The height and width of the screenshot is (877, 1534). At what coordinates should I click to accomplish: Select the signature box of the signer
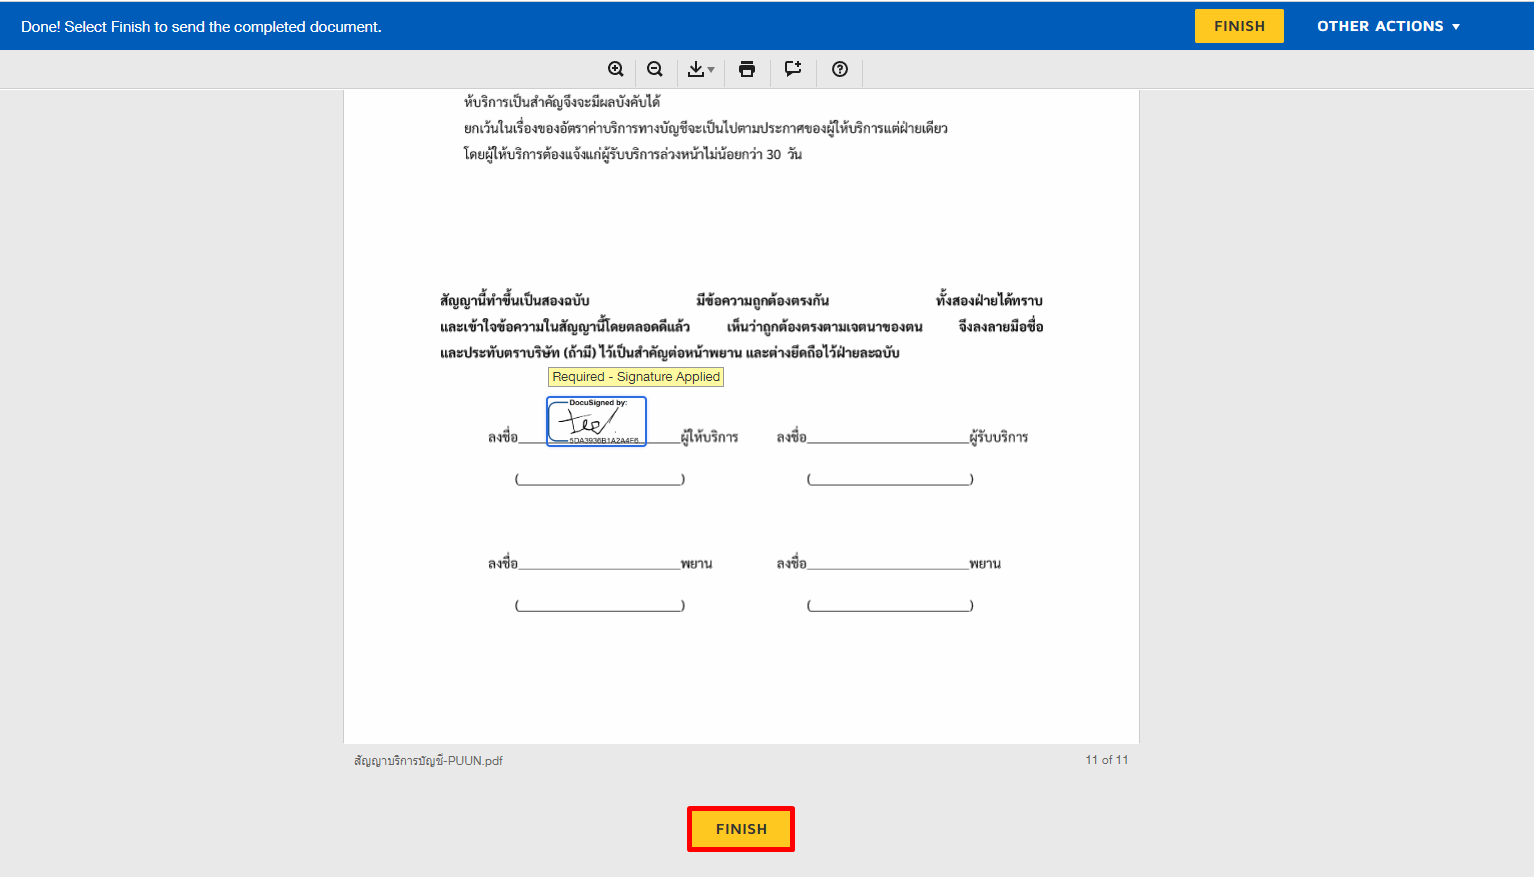pos(595,421)
